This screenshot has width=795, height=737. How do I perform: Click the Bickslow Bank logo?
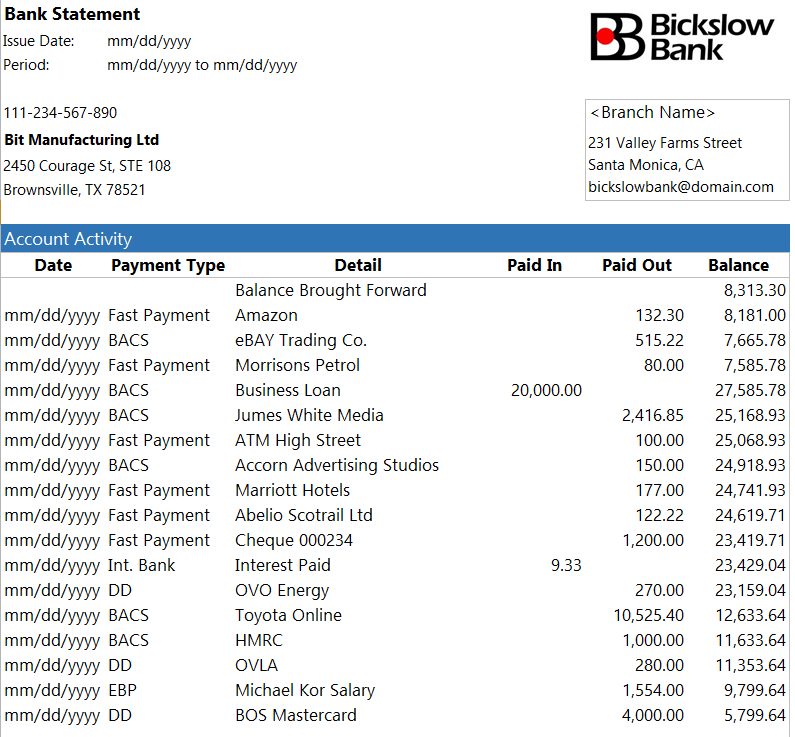682,36
